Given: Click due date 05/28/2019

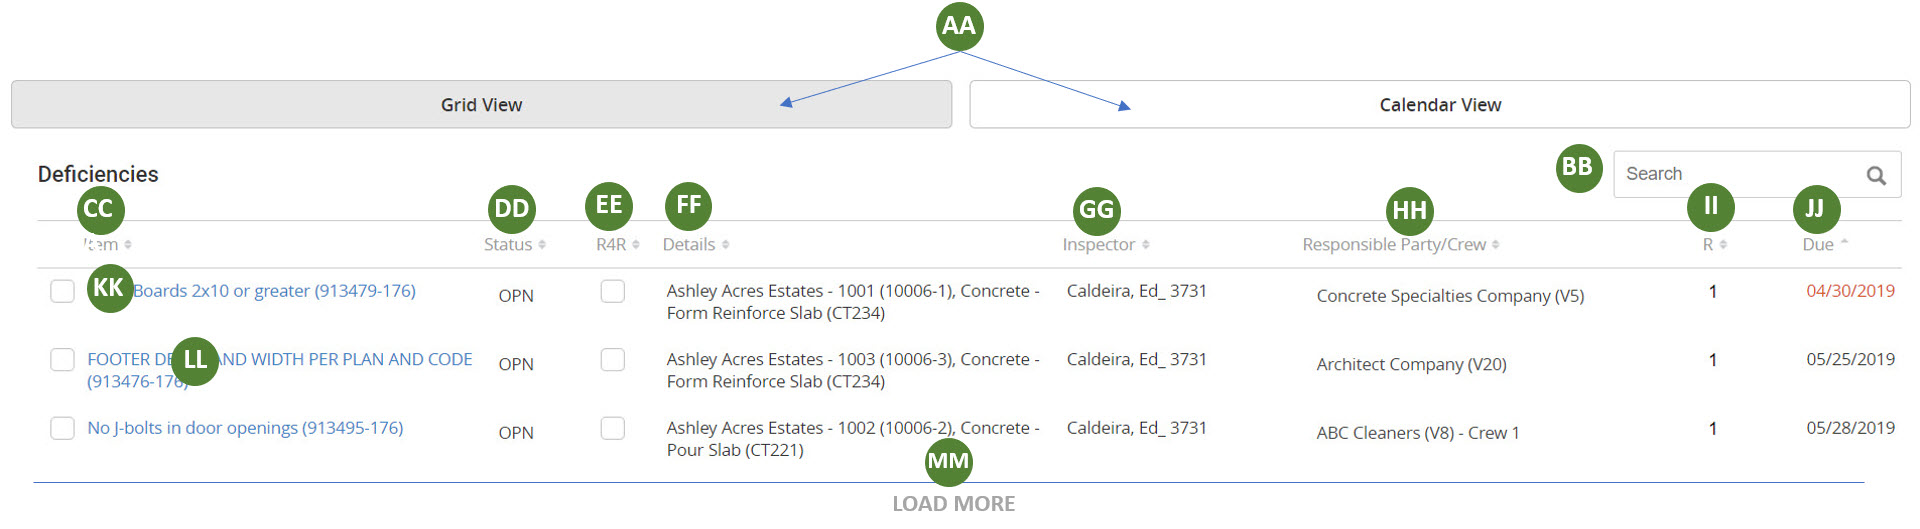Looking at the screenshot, I should click(x=1850, y=428).
